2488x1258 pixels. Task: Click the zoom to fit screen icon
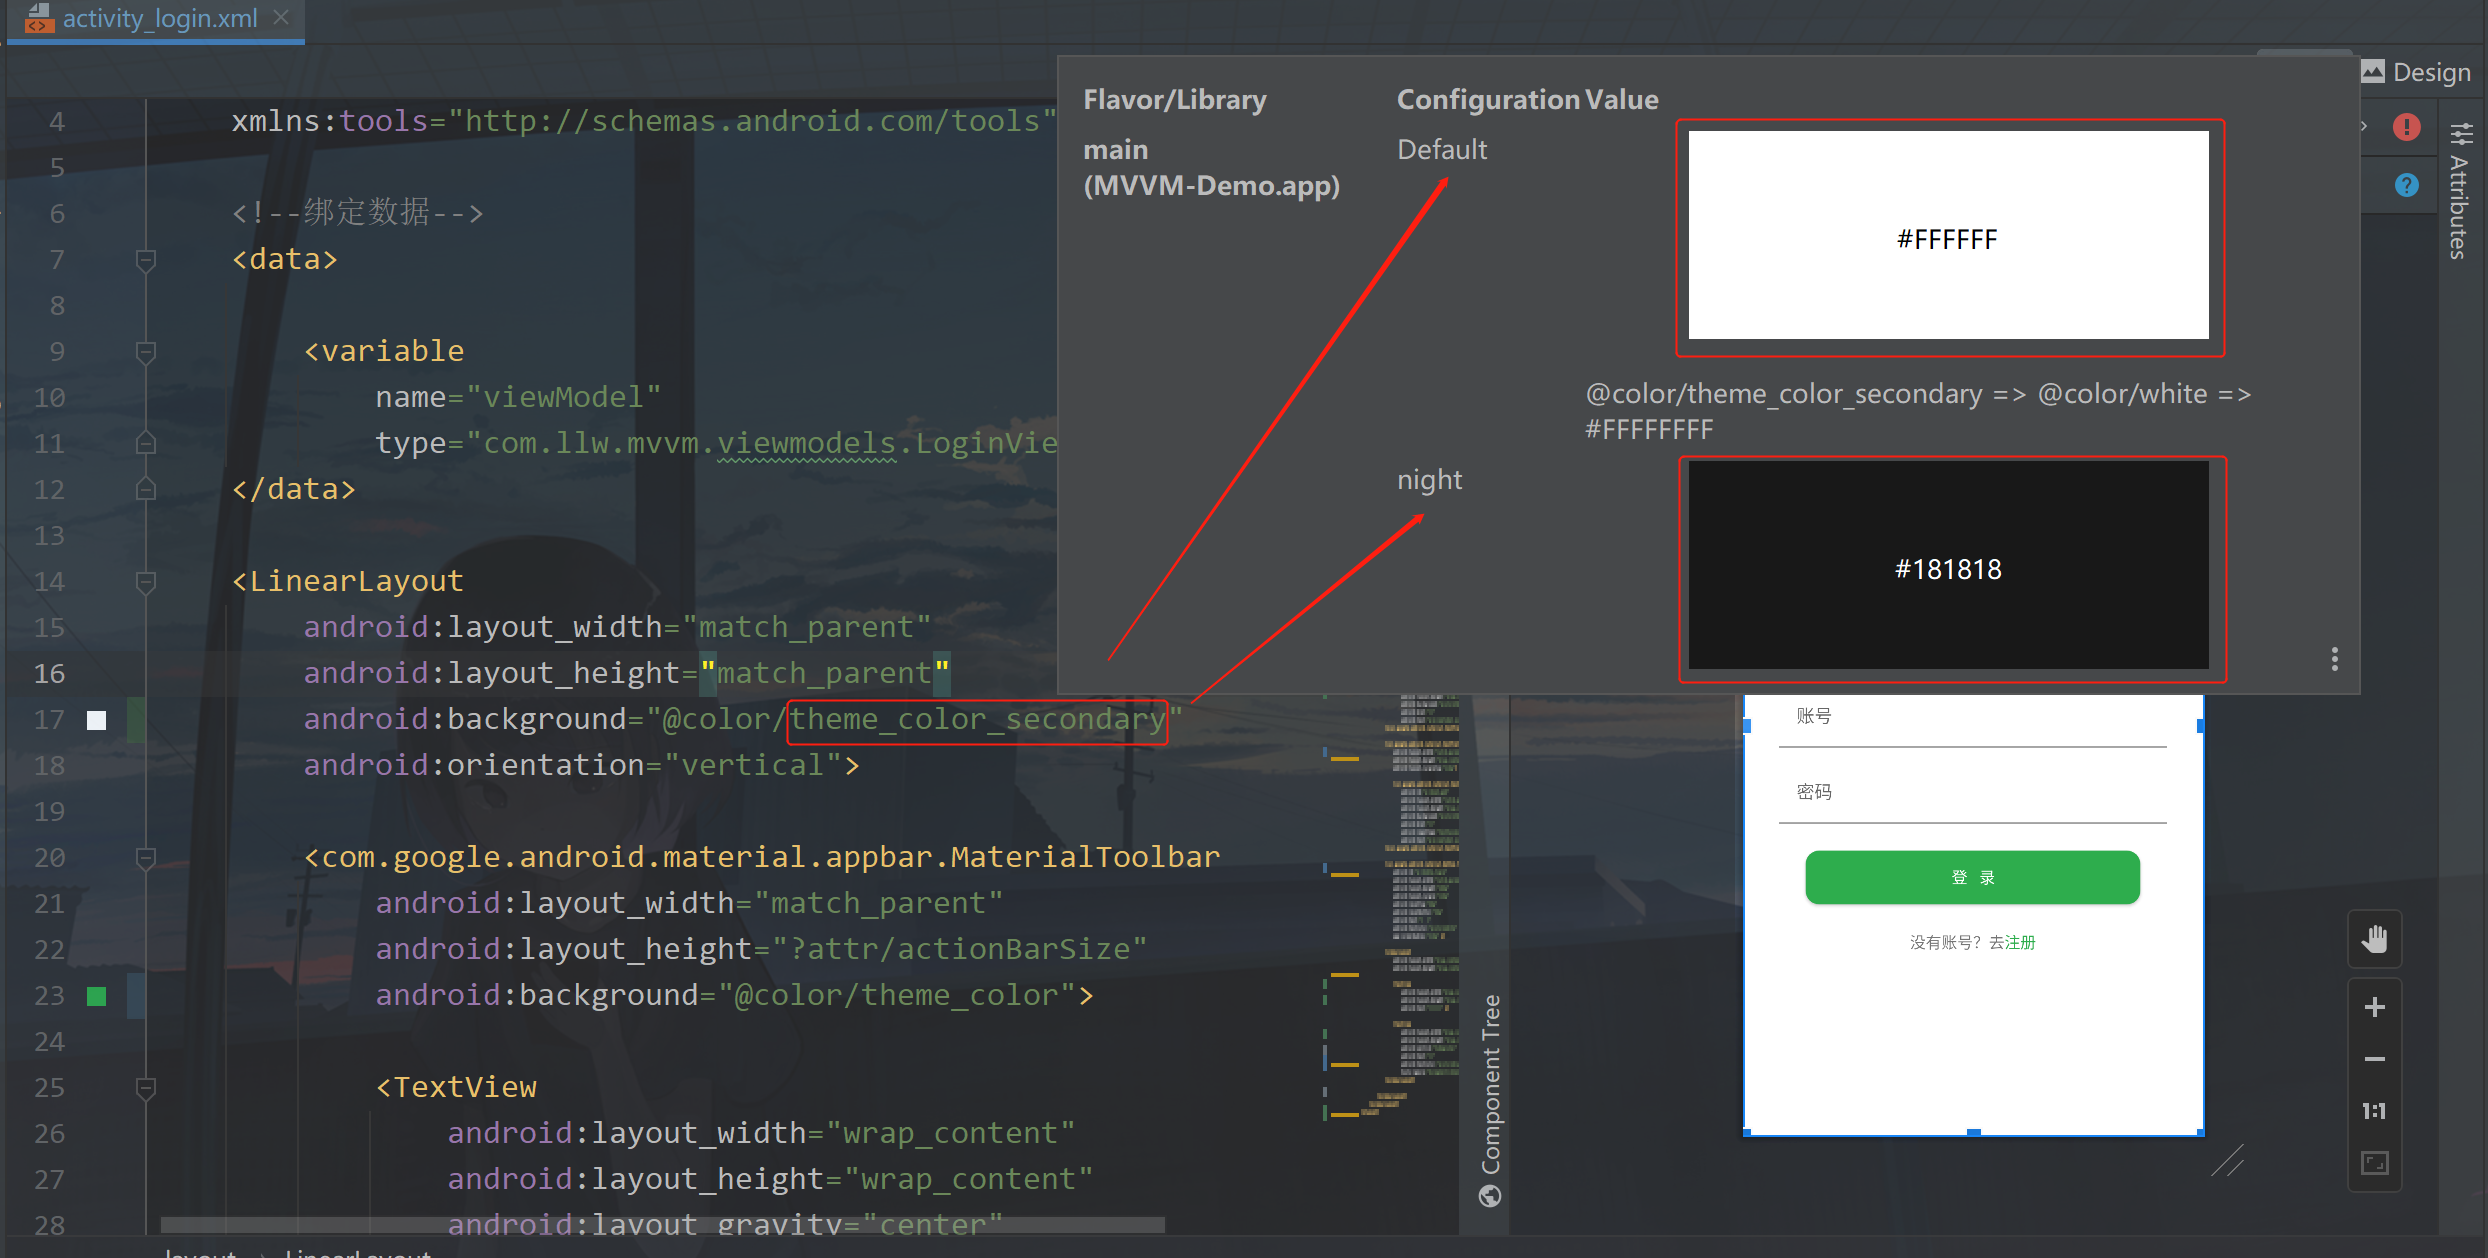pos(2375,1163)
